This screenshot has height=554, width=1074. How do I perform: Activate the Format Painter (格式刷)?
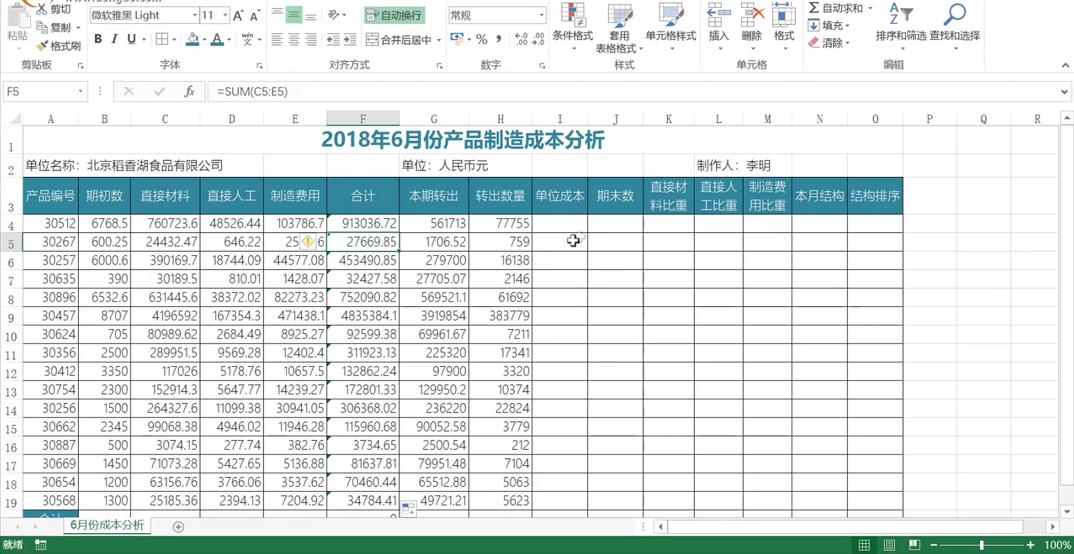[x=59, y=46]
